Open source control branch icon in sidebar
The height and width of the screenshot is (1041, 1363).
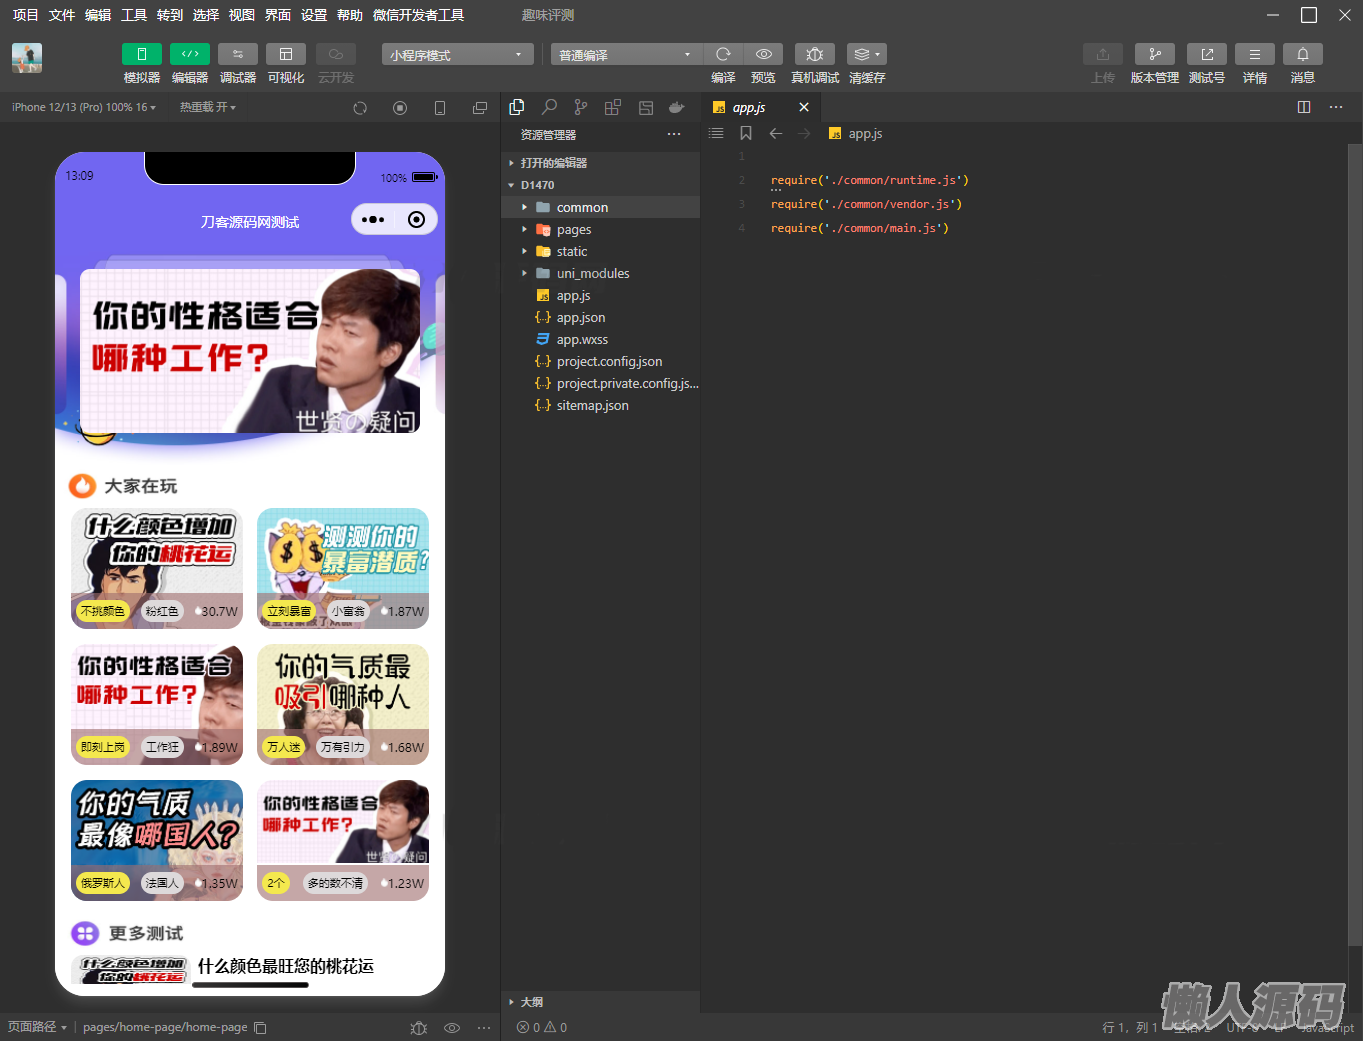pos(581,107)
